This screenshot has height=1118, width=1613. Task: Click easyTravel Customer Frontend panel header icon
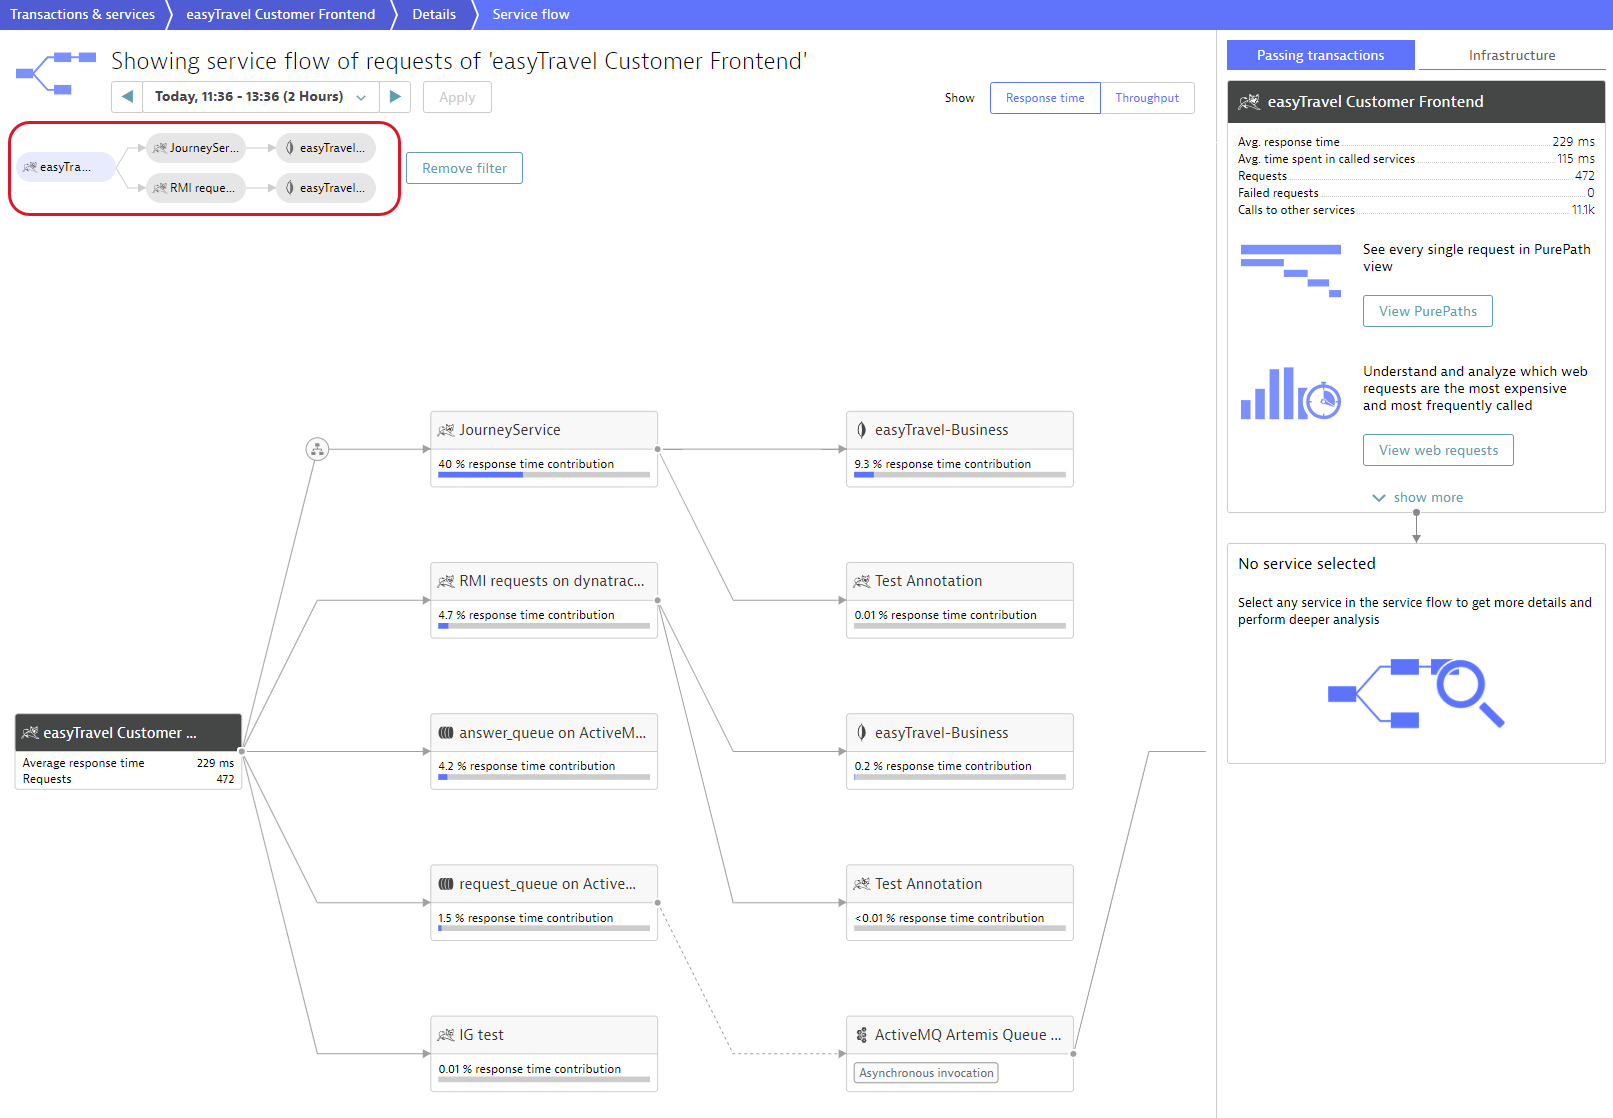pos(1249,102)
